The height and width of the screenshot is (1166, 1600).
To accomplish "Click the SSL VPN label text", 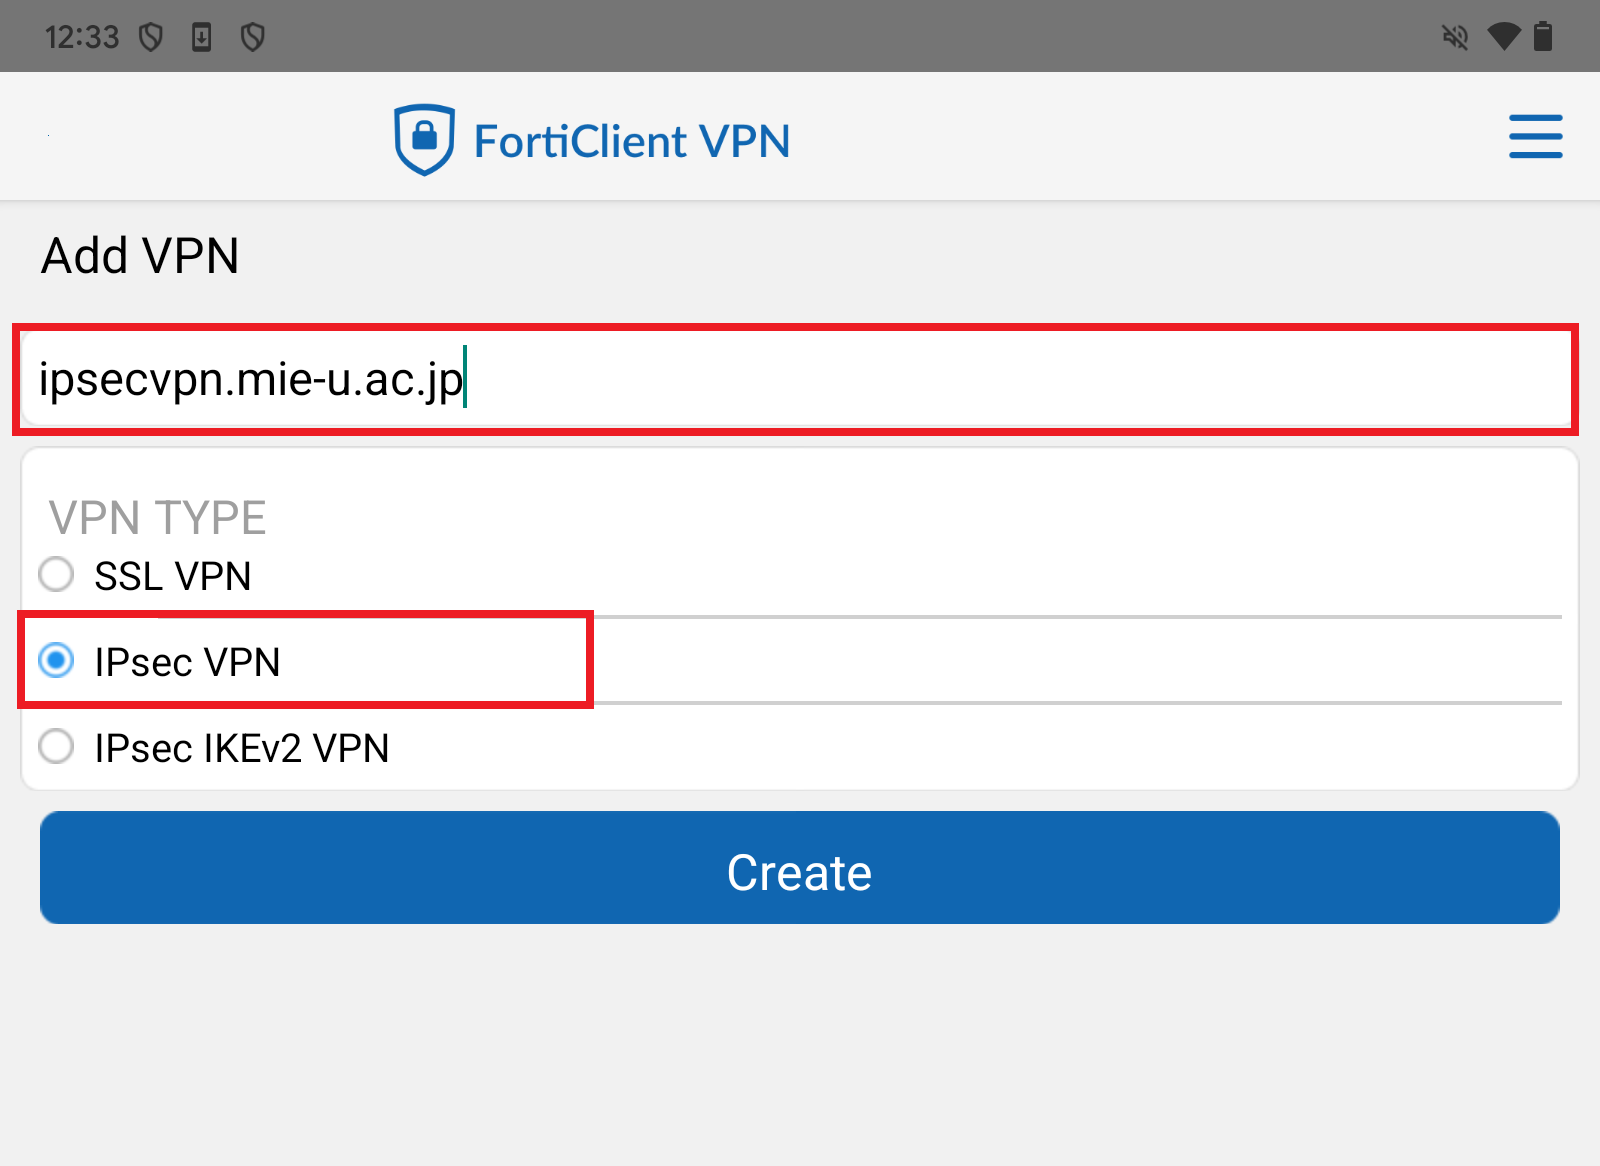I will 173,577.
